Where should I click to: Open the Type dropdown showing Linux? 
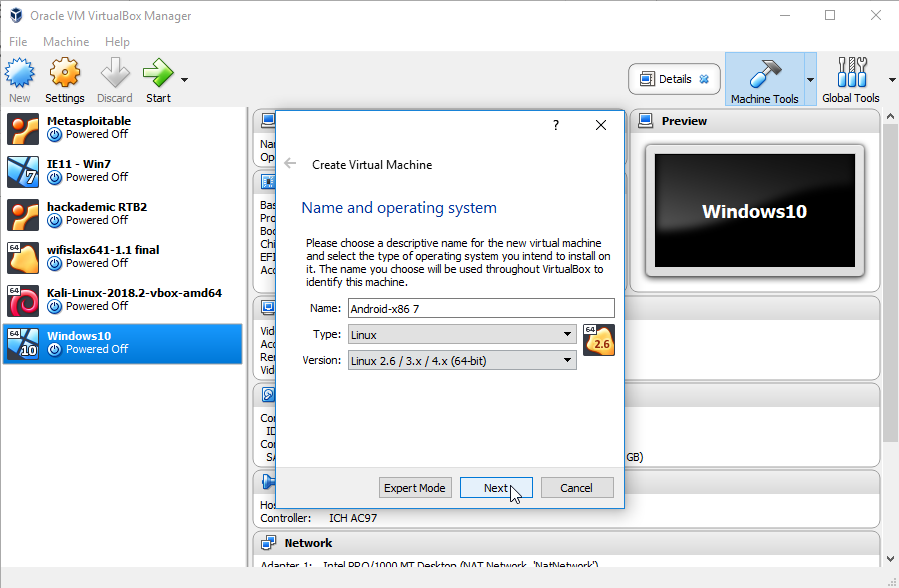pyautogui.click(x=461, y=334)
